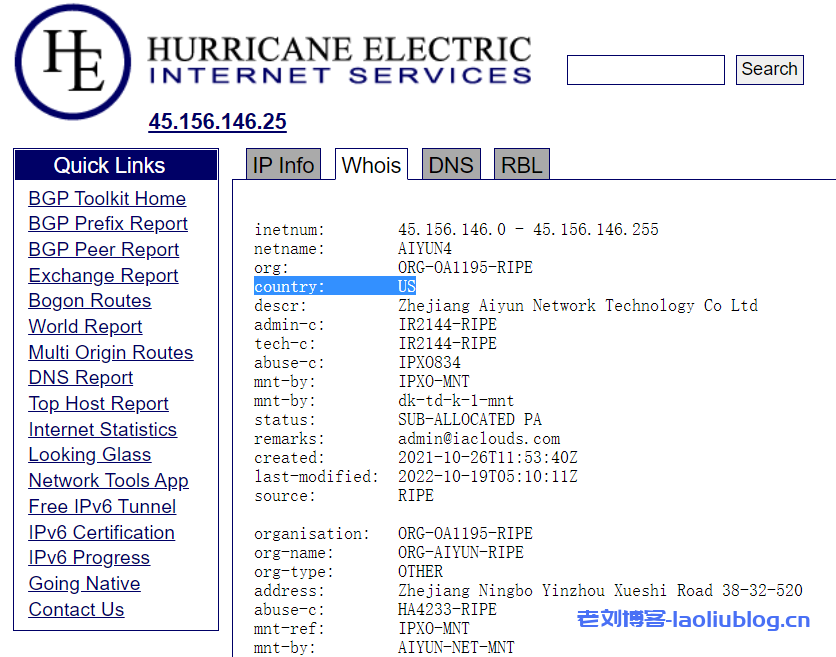
Task: Open the DNS tab
Action: (450, 165)
